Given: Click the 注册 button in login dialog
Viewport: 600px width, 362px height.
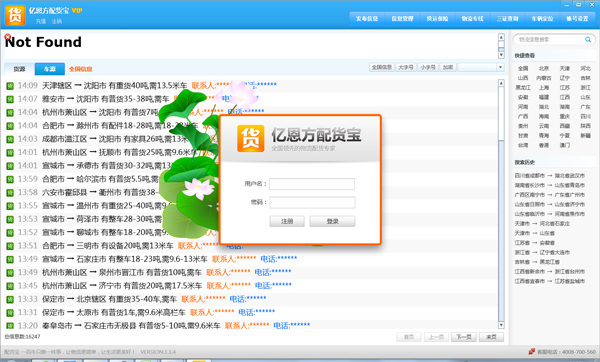Looking at the screenshot, I should tap(287, 221).
